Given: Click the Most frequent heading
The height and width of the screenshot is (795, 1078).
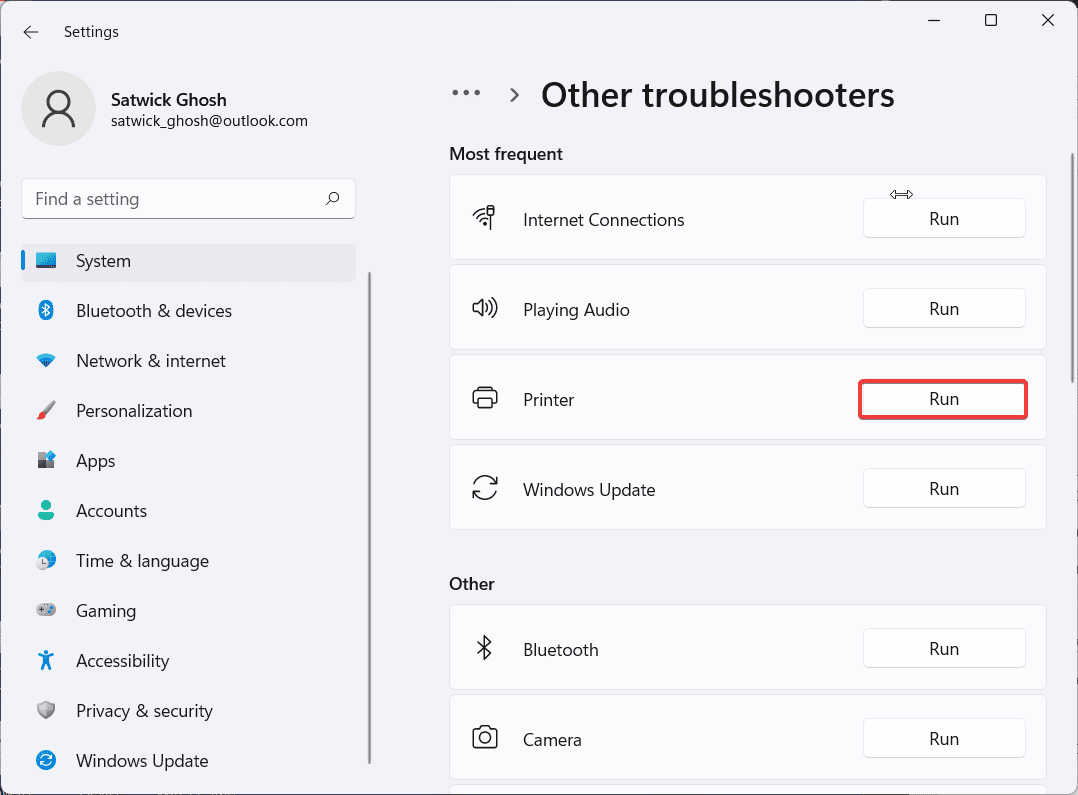Looking at the screenshot, I should (x=506, y=154).
